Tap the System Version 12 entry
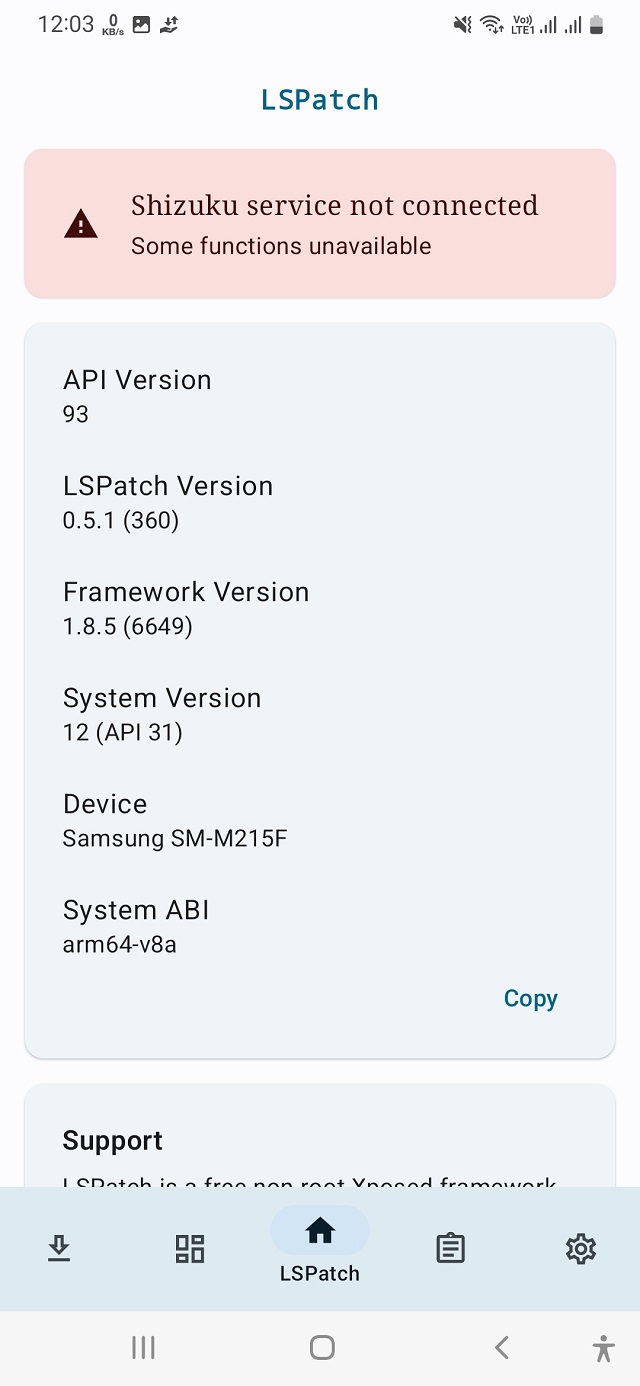The height and width of the screenshot is (1386, 640). tap(162, 713)
